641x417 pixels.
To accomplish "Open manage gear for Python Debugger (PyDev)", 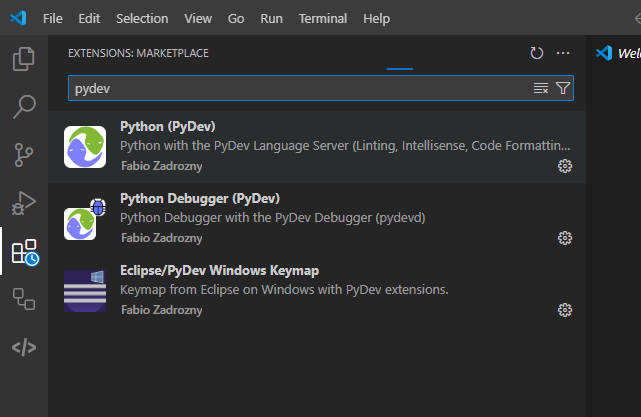I will pyautogui.click(x=564, y=238).
